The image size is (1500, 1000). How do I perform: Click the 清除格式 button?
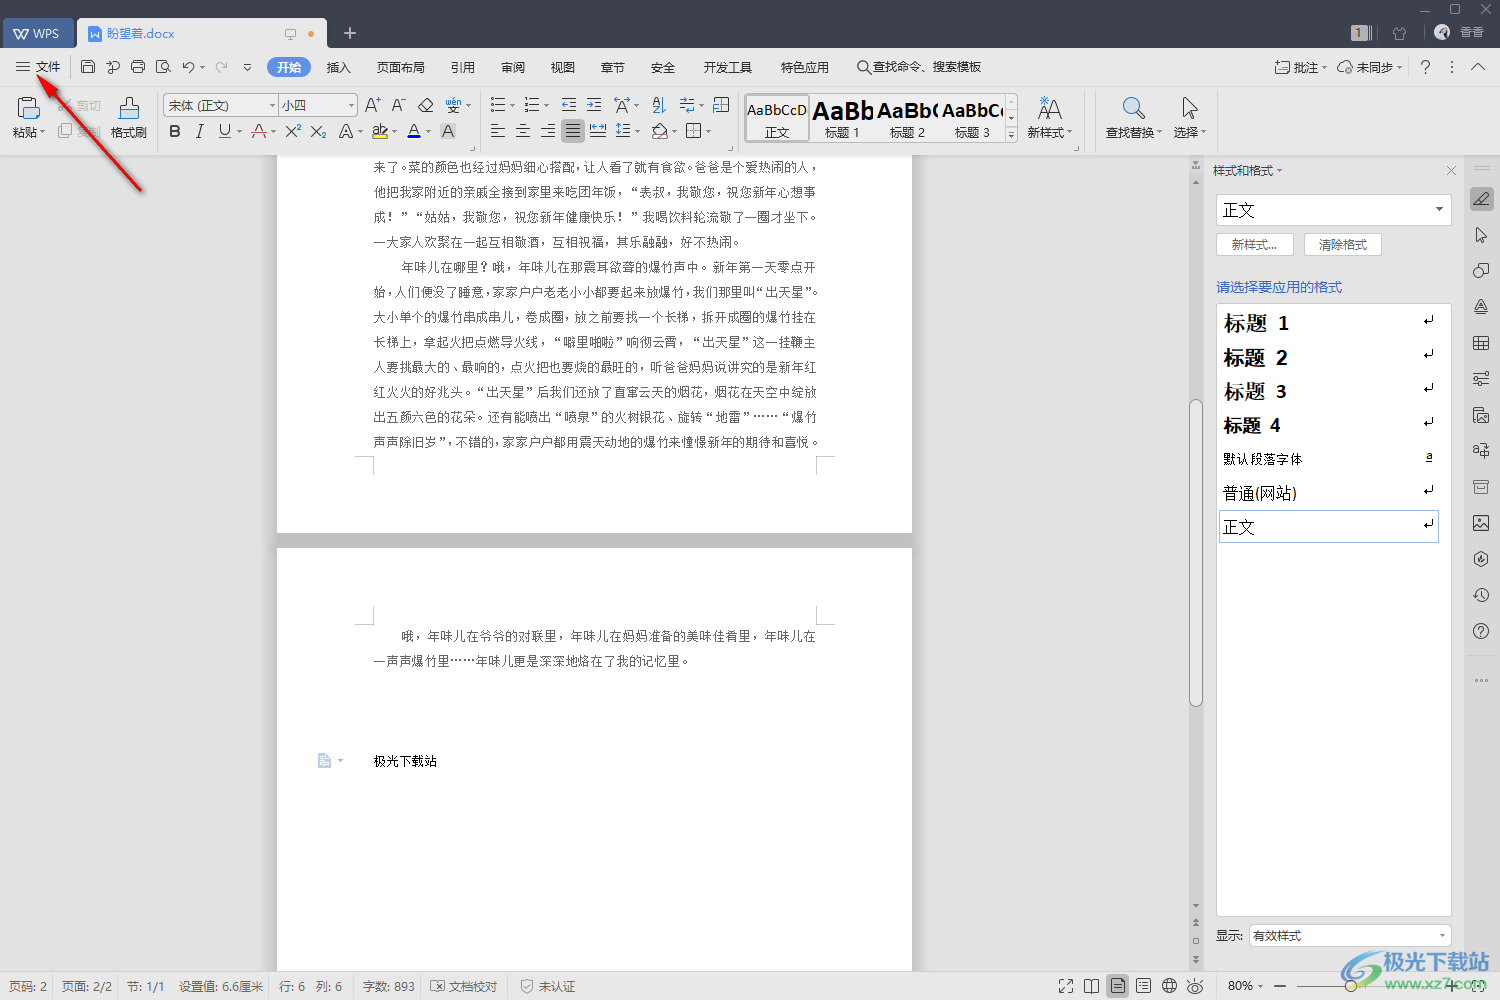[x=1343, y=244]
